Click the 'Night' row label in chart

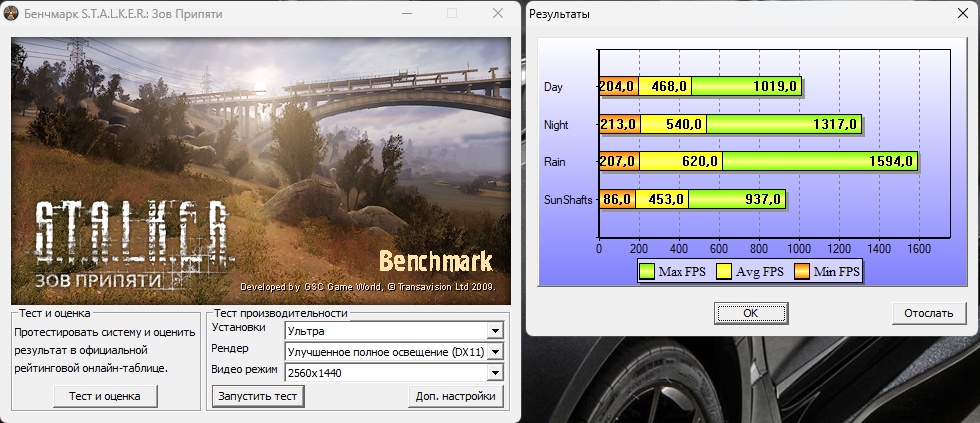pyautogui.click(x=556, y=124)
